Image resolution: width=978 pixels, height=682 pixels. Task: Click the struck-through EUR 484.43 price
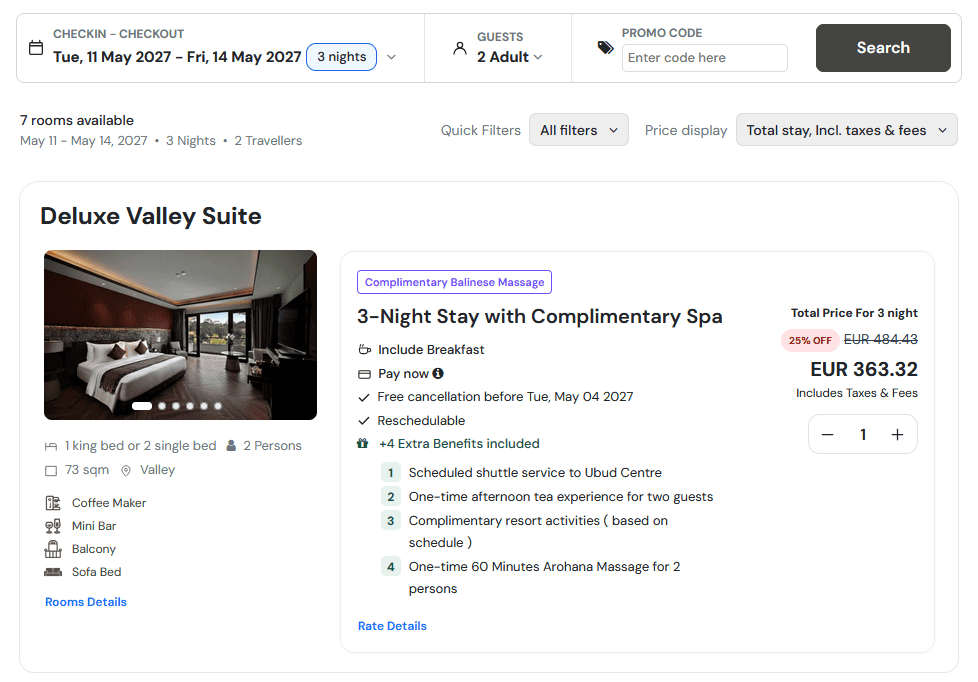(881, 339)
